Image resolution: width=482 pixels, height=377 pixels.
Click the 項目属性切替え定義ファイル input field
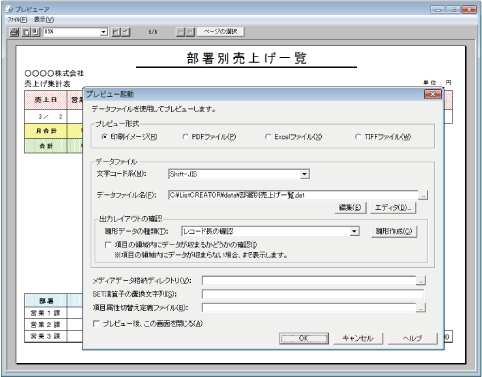click(x=309, y=308)
